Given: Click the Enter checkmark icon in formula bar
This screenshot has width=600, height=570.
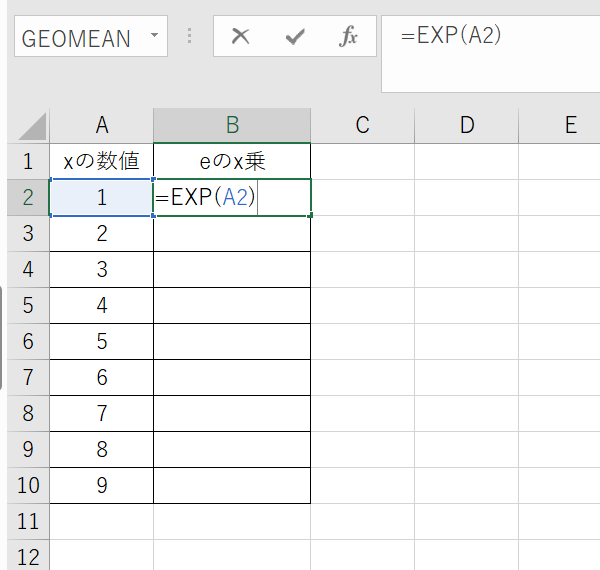Looking at the screenshot, I should 294,38.
